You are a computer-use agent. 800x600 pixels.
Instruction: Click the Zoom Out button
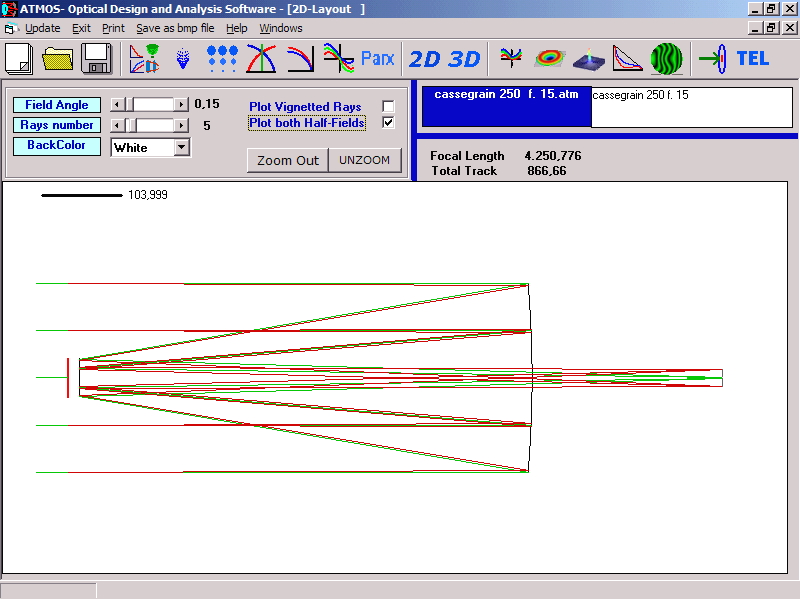pos(287,160)
